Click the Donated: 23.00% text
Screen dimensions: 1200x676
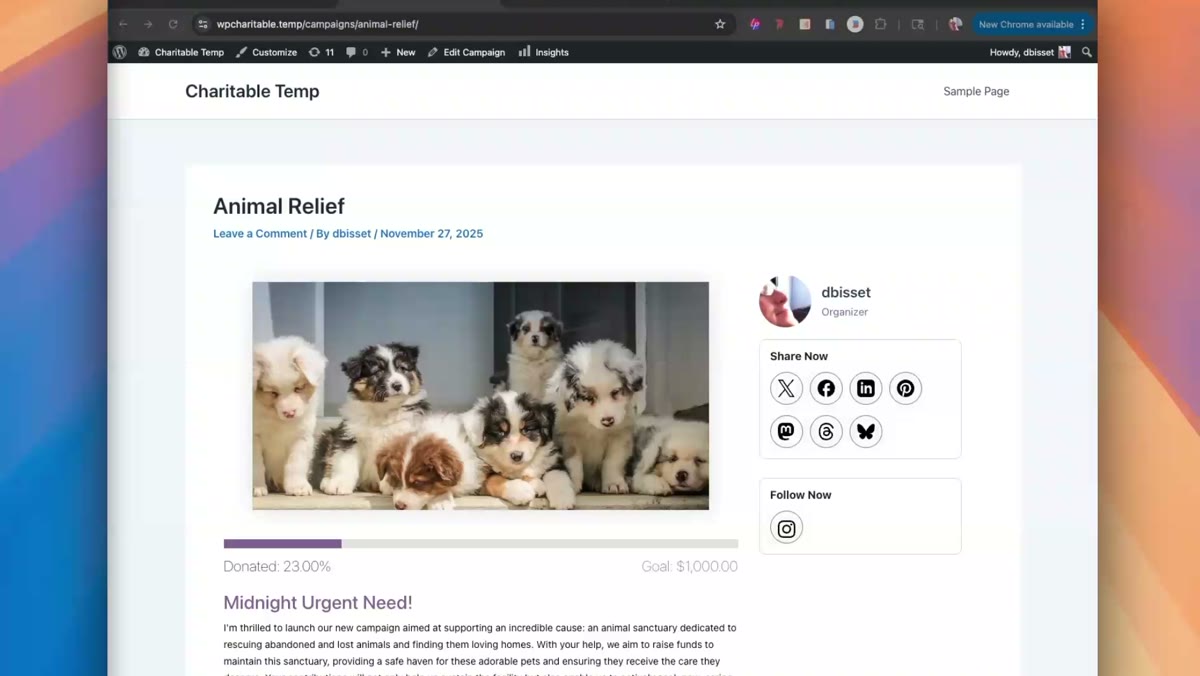(x=277, y=566)
